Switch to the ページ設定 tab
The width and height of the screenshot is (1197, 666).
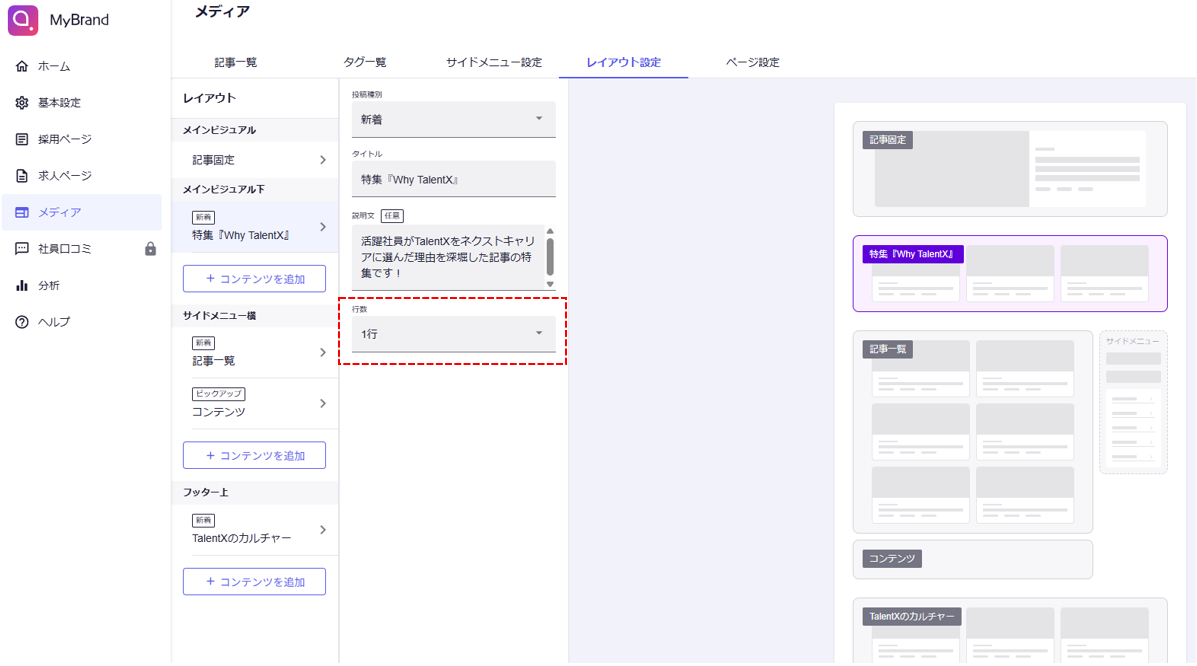[x=752, y=62]
